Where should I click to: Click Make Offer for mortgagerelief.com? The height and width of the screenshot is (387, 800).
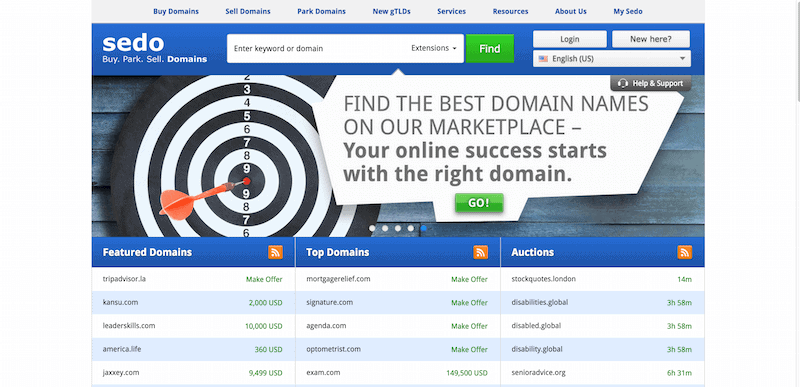tap(469, 279)
